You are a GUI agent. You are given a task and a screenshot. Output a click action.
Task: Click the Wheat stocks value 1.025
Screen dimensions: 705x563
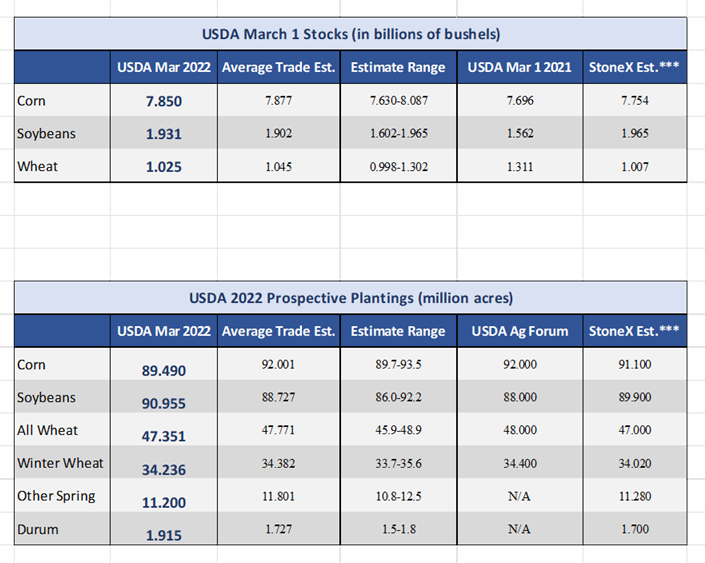163,167
